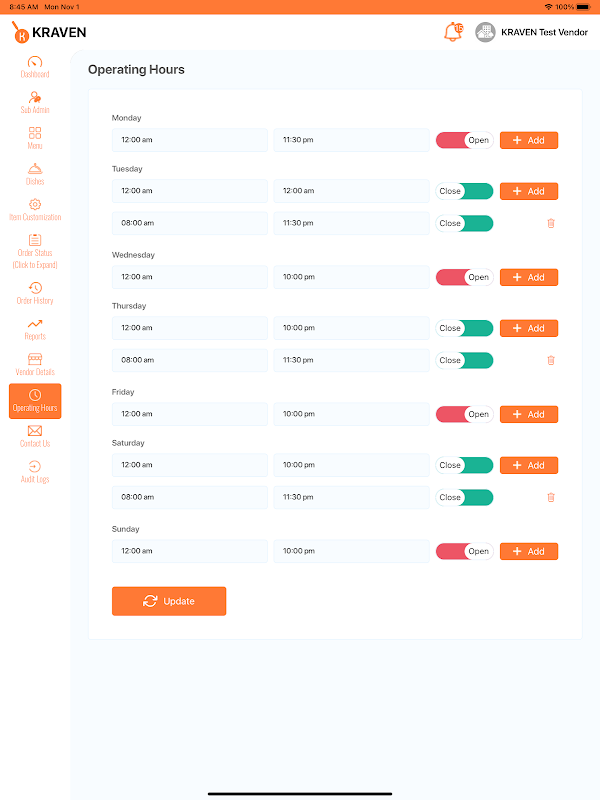Delete Tuesday's second time slot
Screen dimensions: 600x800
[550, 223]
